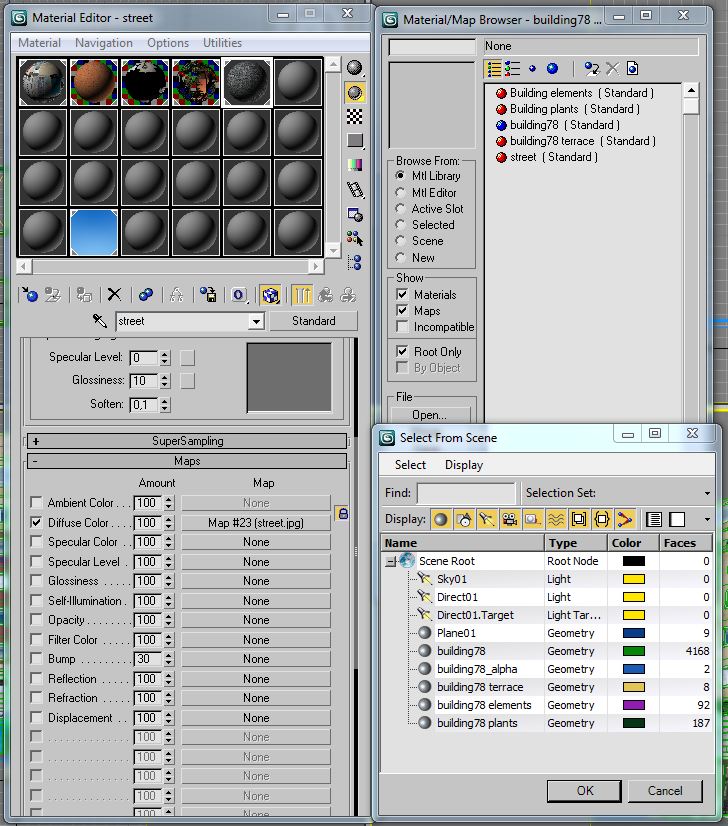Screen dimensions: 728x826
Task: Toggle Backlight icon in Material Editor
Action: pyautogui.click(x=355, y=92)
